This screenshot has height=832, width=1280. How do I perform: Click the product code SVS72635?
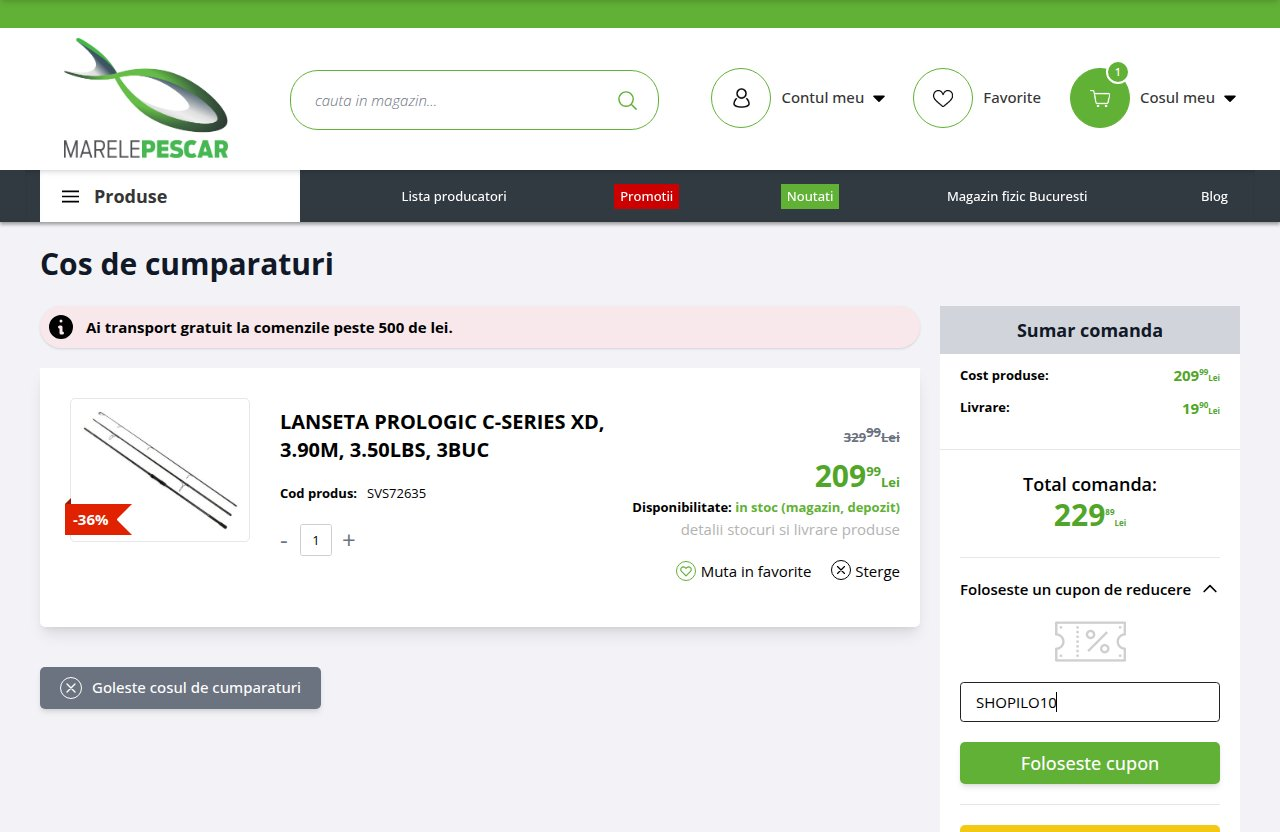[x=396, y=493]
